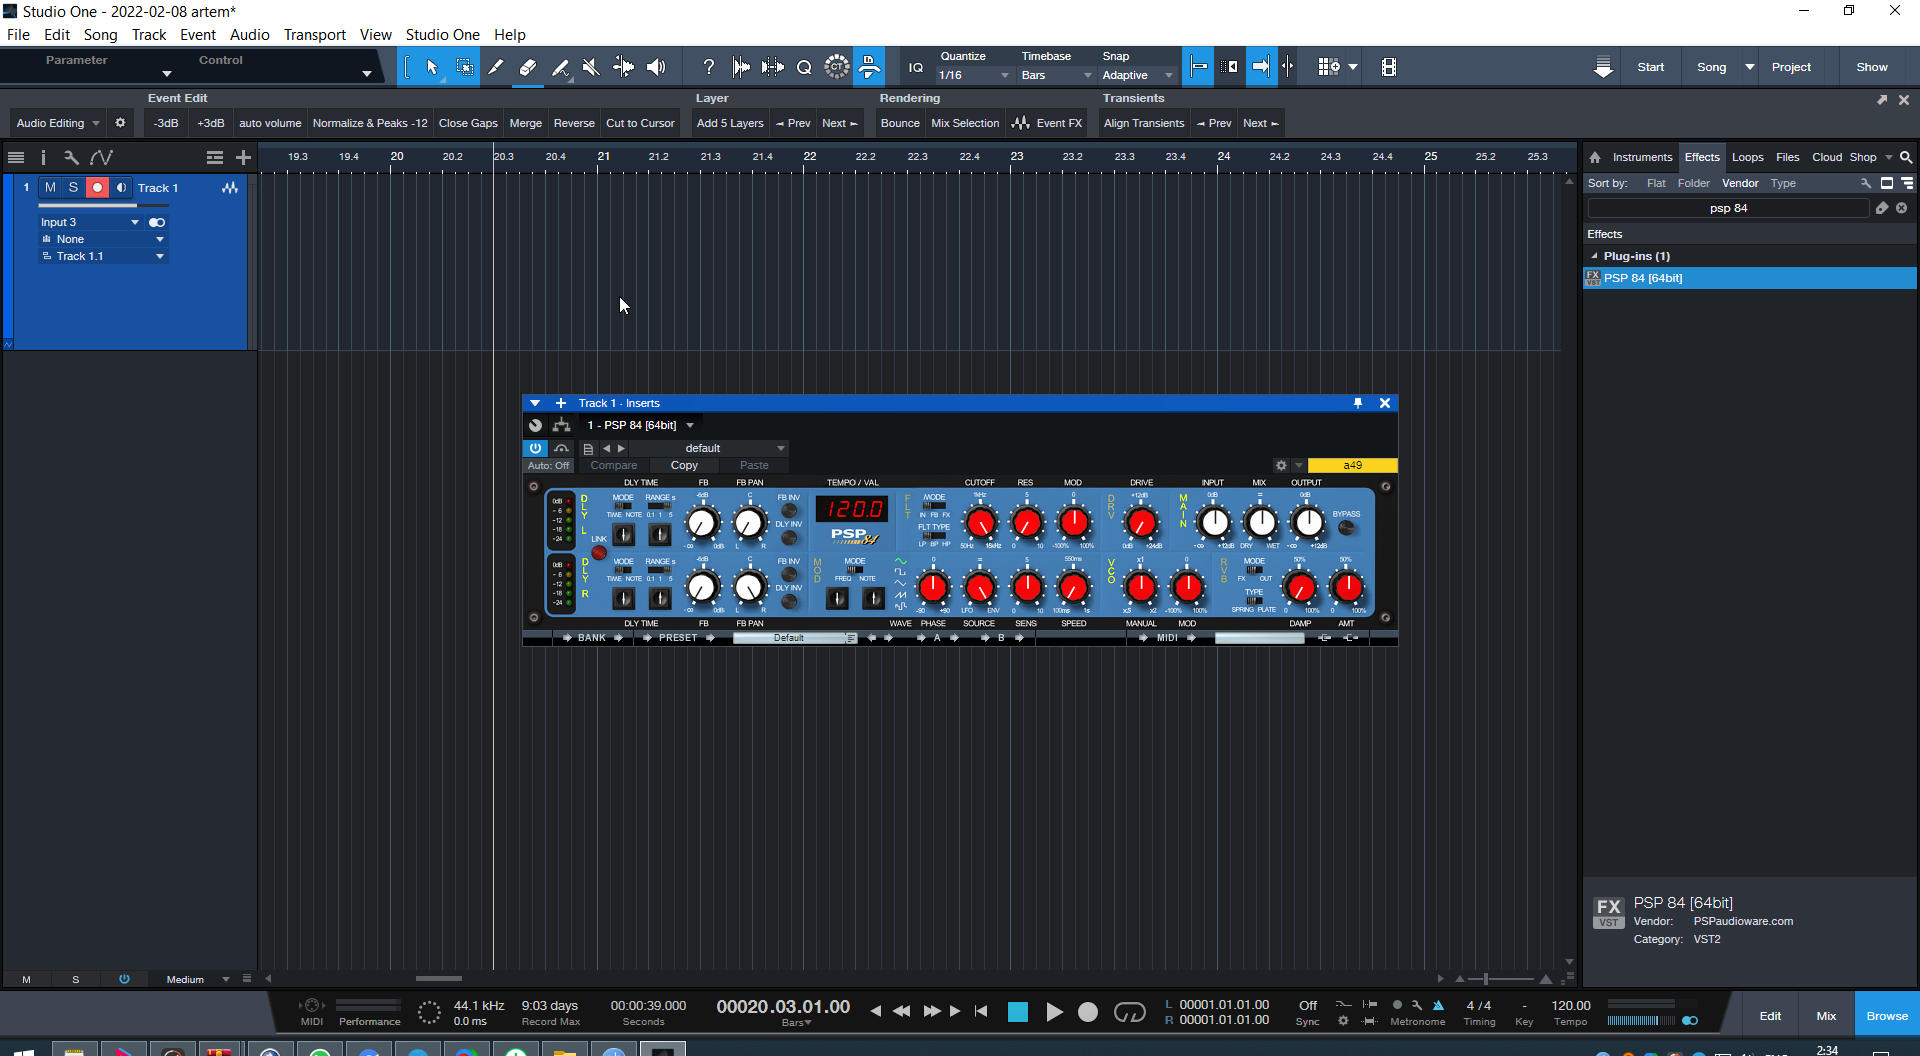
Task: Pin the Track 1 Inserts window
Action: [1358, 403]
